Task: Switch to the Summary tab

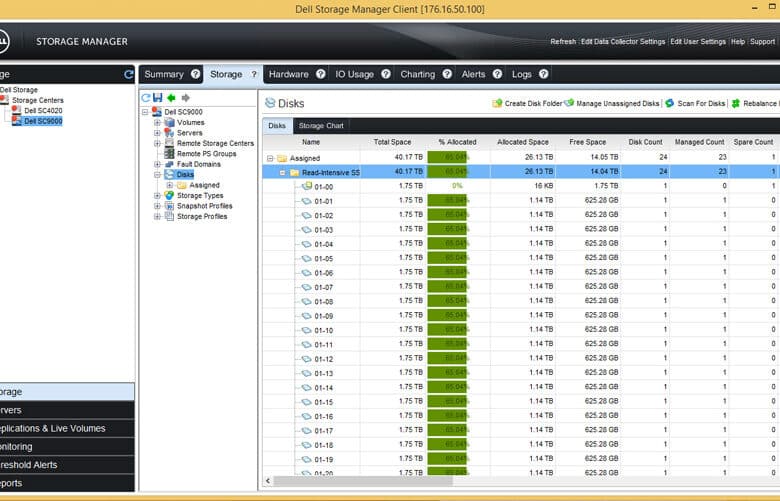Action: pos(164,74)
